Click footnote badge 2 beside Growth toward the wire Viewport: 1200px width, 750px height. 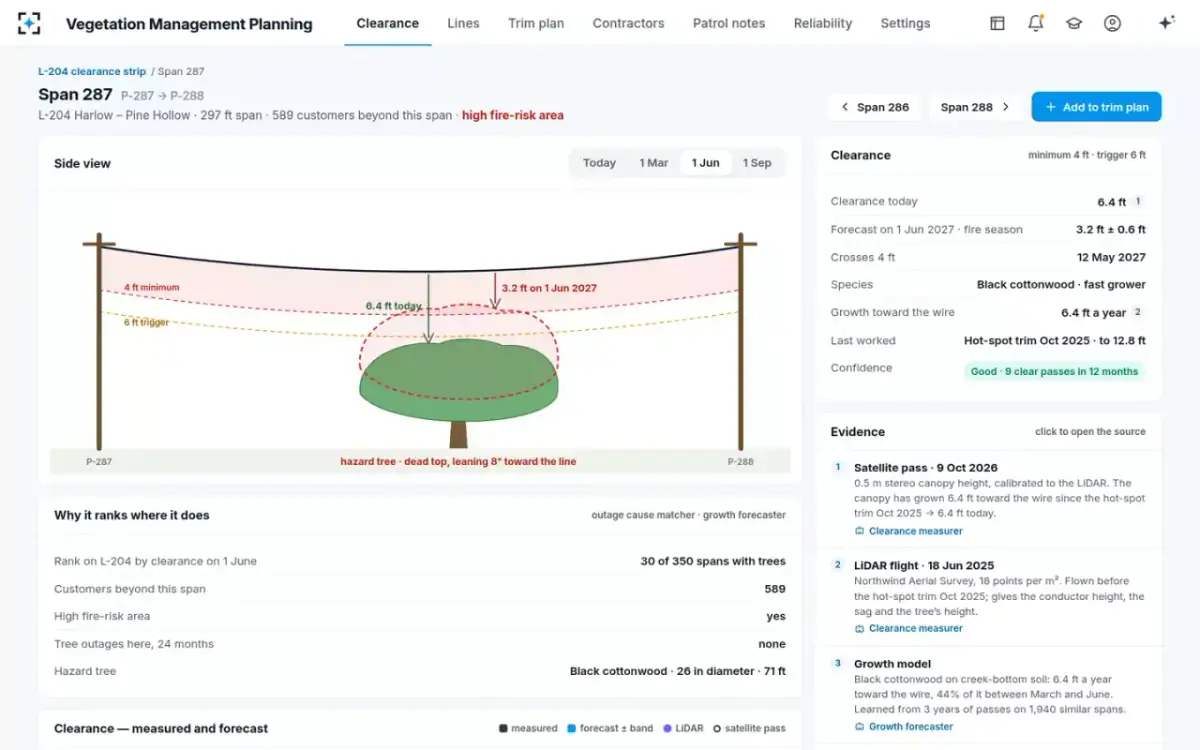[x=1138, y=312]
